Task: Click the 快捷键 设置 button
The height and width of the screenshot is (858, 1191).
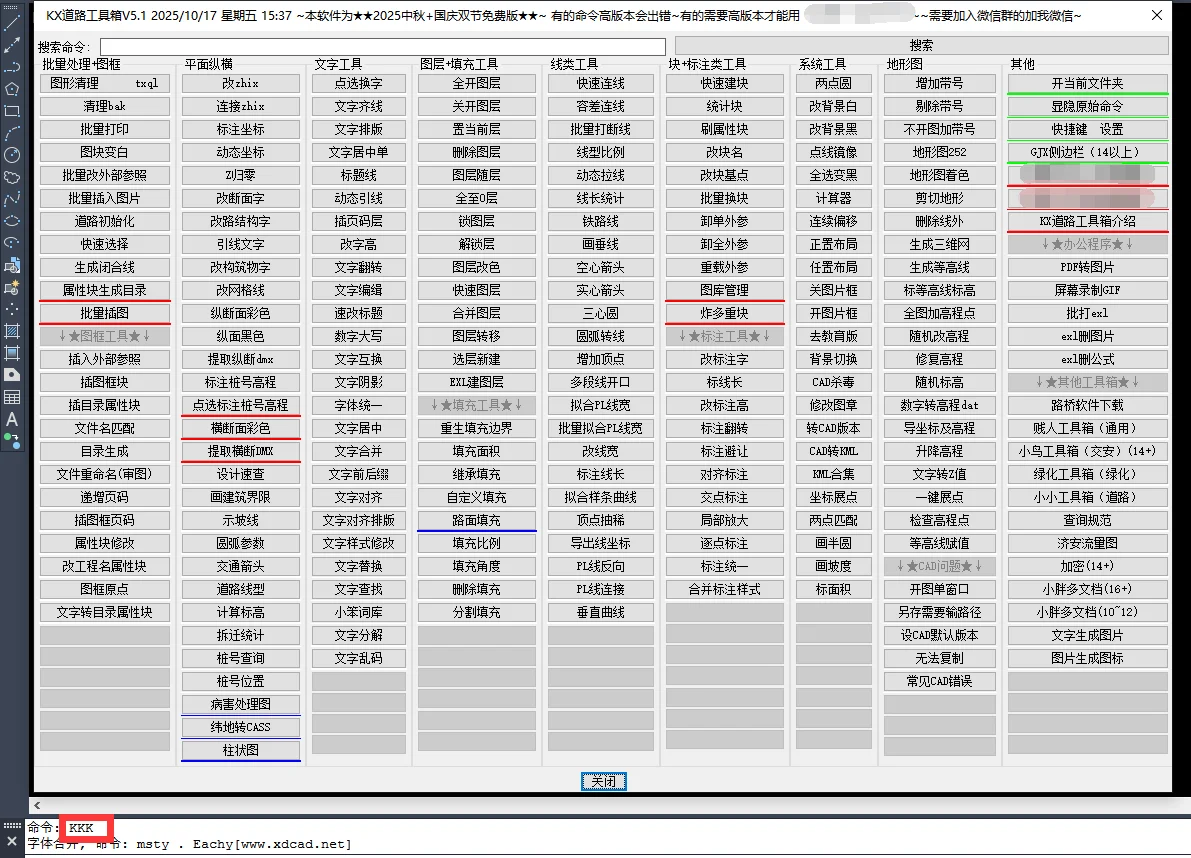Action: (1088, 130)
